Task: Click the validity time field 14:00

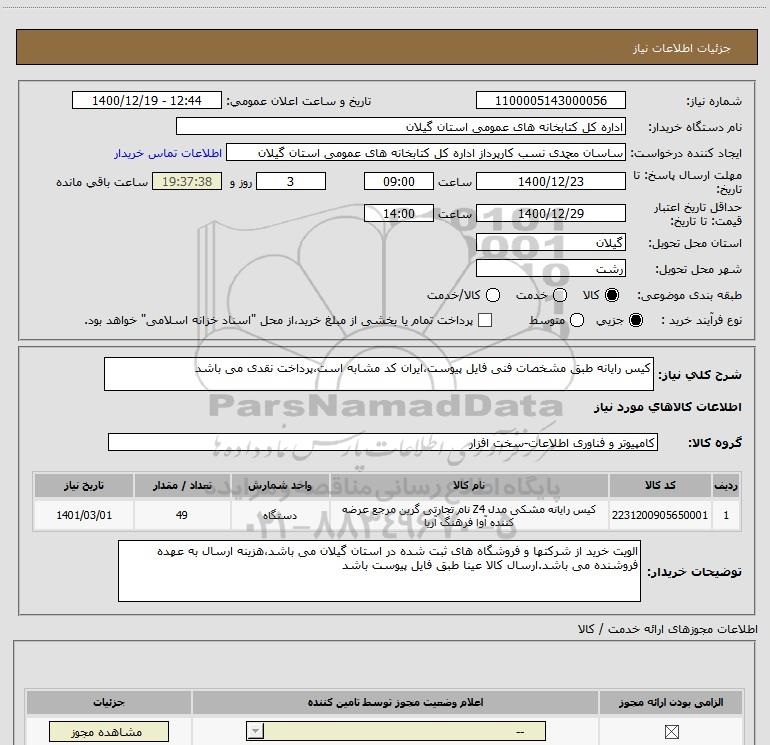Action: (399, 213)
